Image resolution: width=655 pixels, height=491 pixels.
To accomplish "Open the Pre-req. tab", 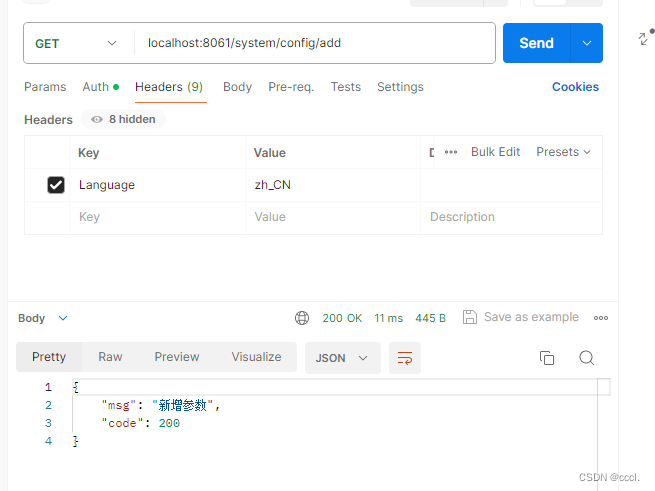I will pyautogui.click(x=291, y=87).
